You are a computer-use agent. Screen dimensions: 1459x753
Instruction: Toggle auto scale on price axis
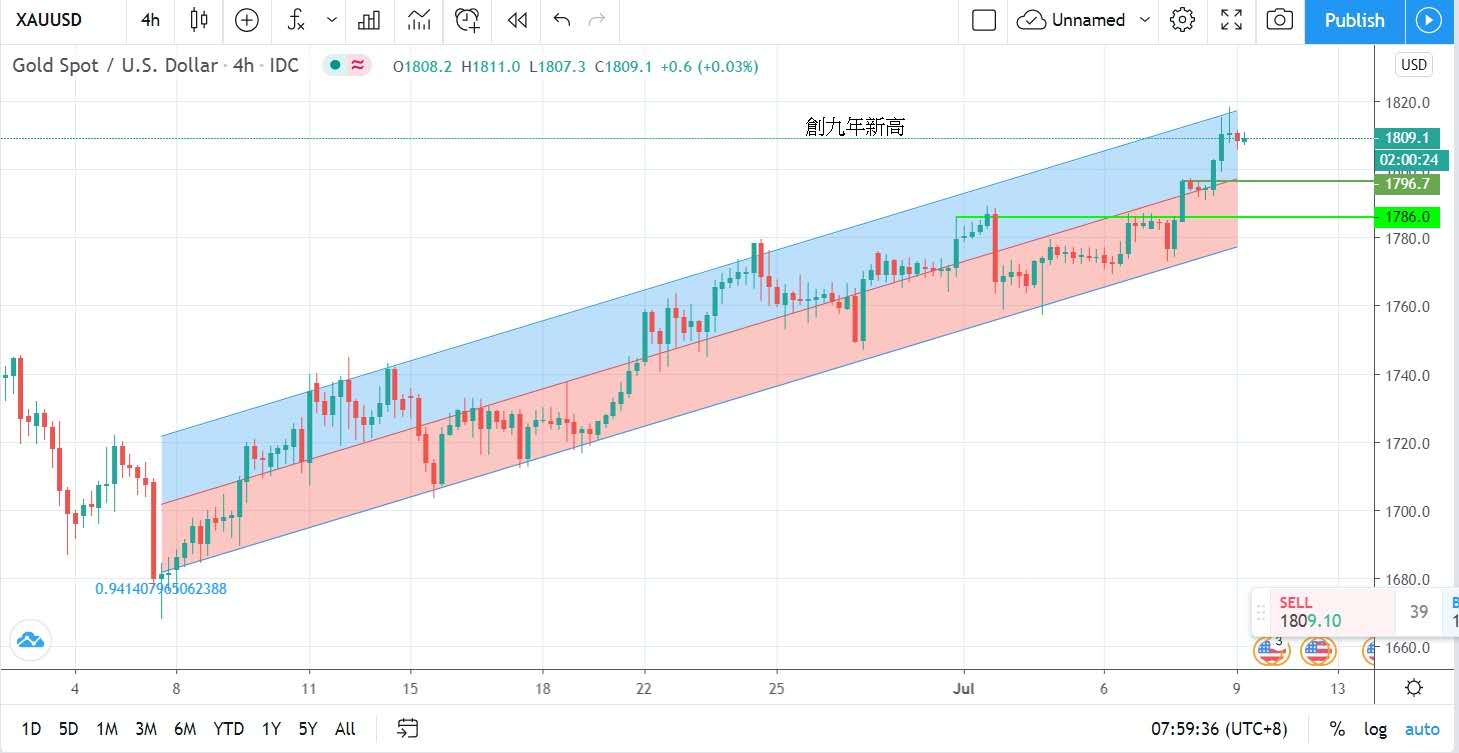coord(1422,729)
